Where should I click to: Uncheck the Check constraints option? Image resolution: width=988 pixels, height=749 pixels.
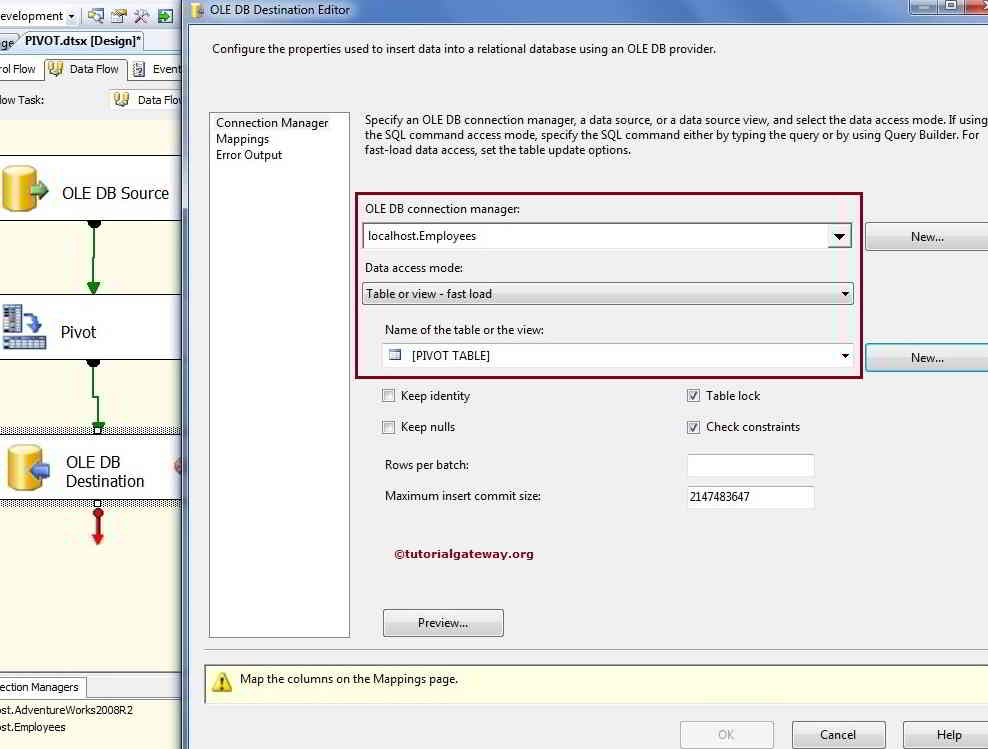[693, 427]
